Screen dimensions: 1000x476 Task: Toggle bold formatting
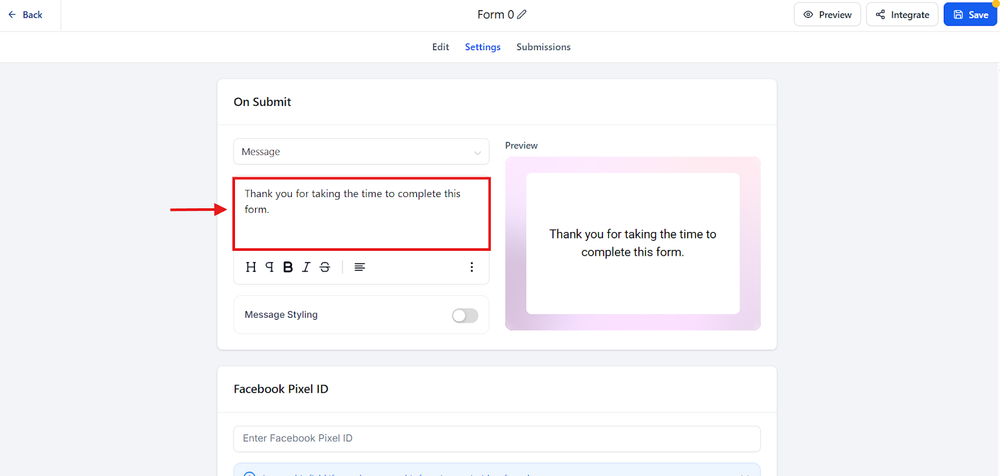click(x=288, y=267)
